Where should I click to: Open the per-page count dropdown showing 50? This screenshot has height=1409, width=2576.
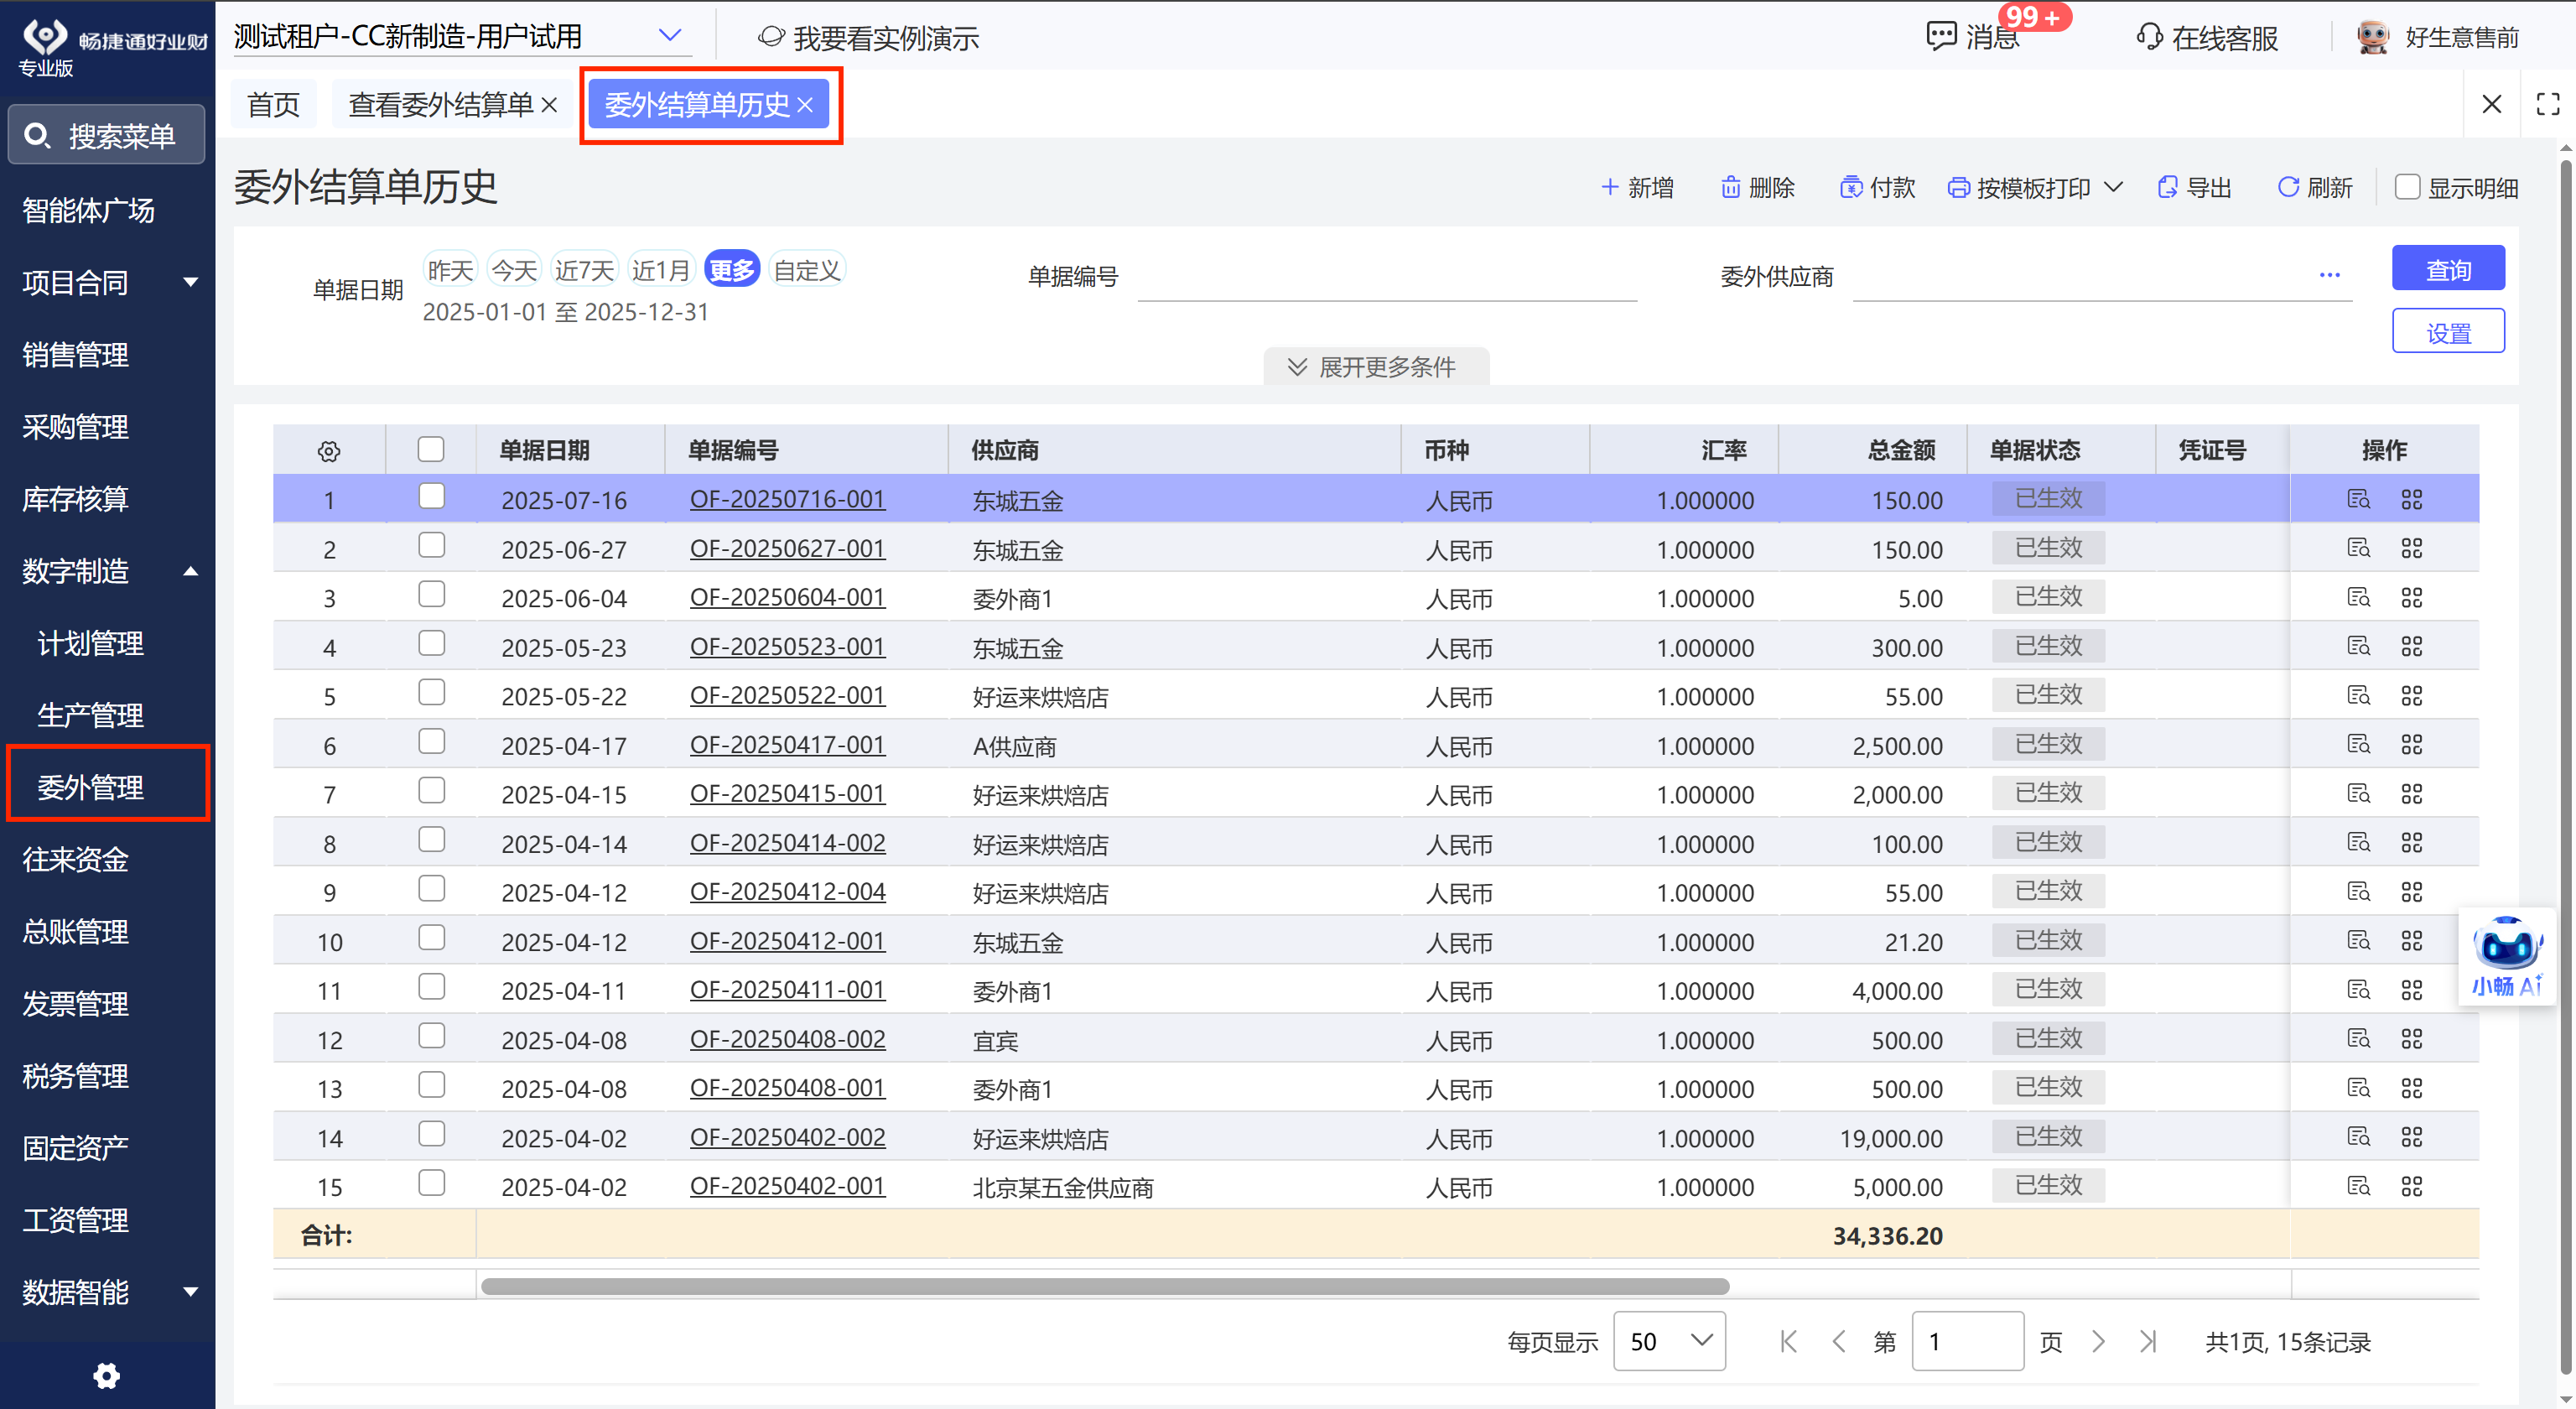[1669, 1341]
